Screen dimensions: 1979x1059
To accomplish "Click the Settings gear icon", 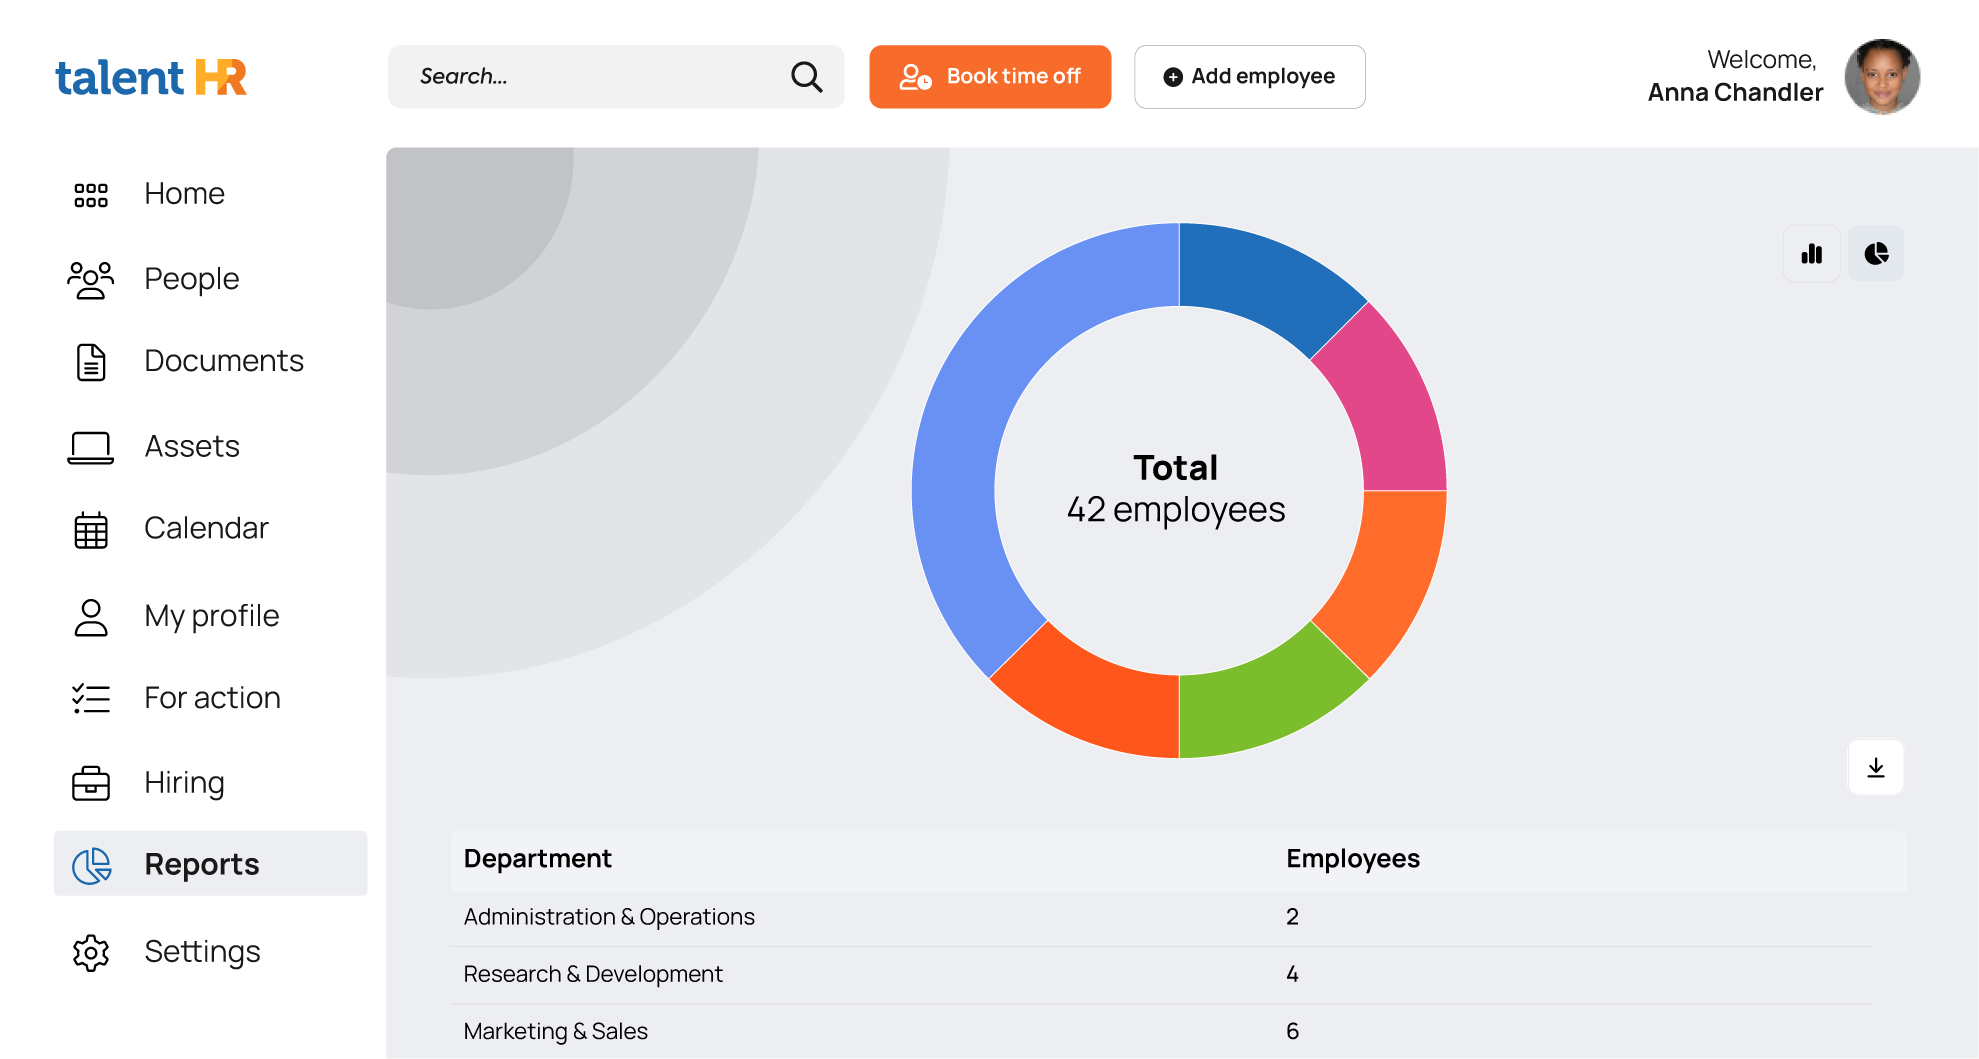I will pos(91,953).
